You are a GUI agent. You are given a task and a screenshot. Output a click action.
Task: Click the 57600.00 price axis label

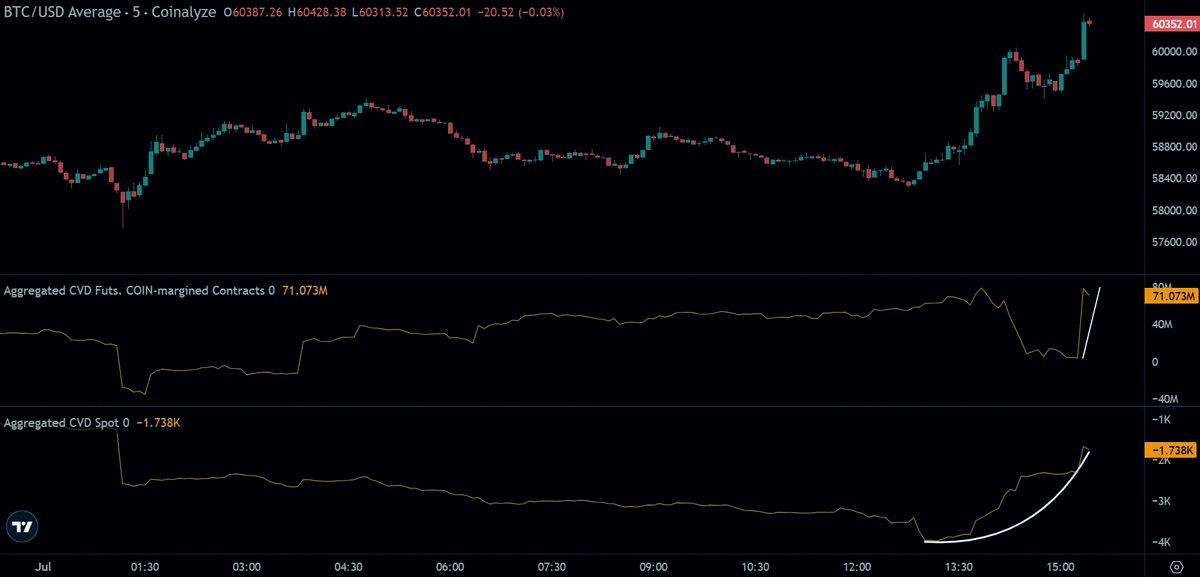(x=1174, y=243)
